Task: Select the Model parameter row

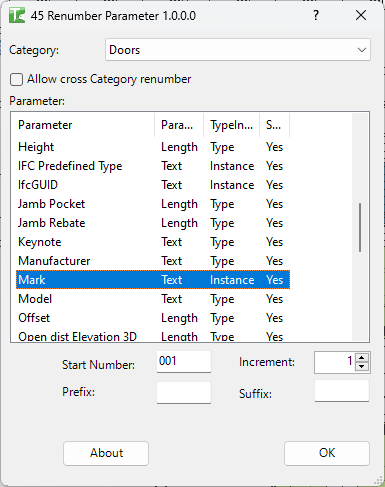Action: [153, 299]
